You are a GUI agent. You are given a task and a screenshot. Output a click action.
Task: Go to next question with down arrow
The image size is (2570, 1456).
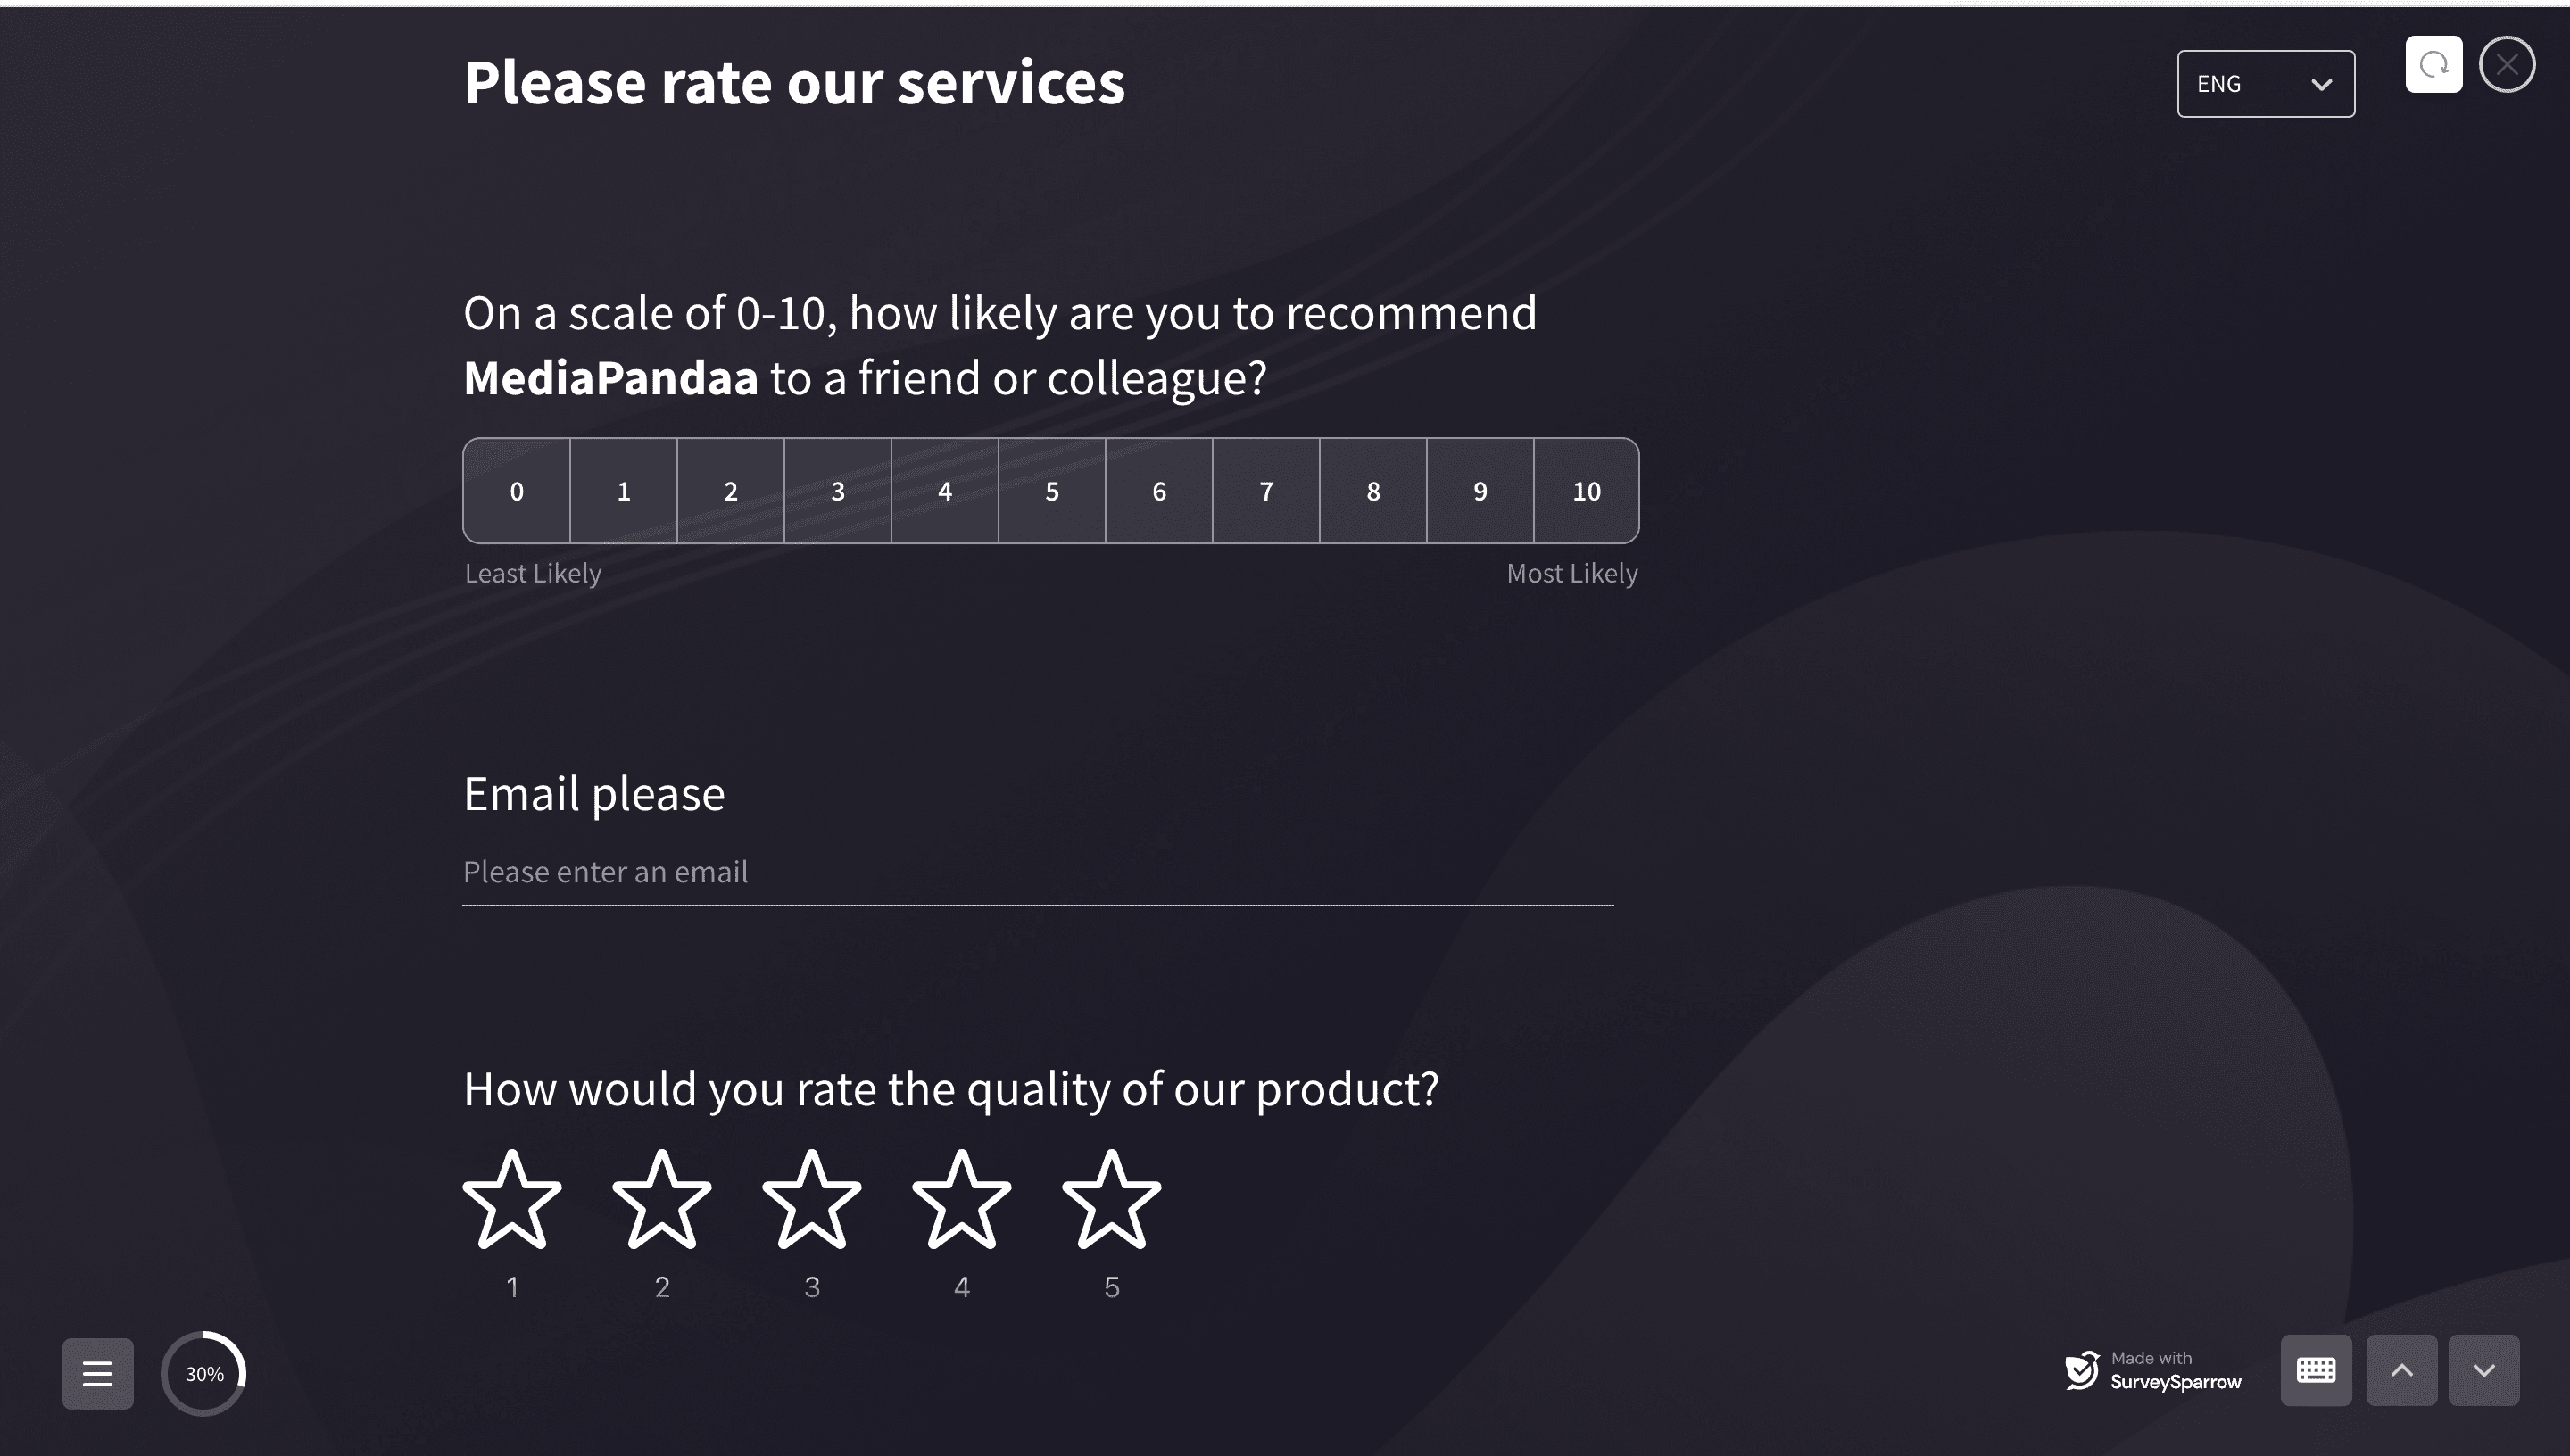click(x=2483, y=1370)
